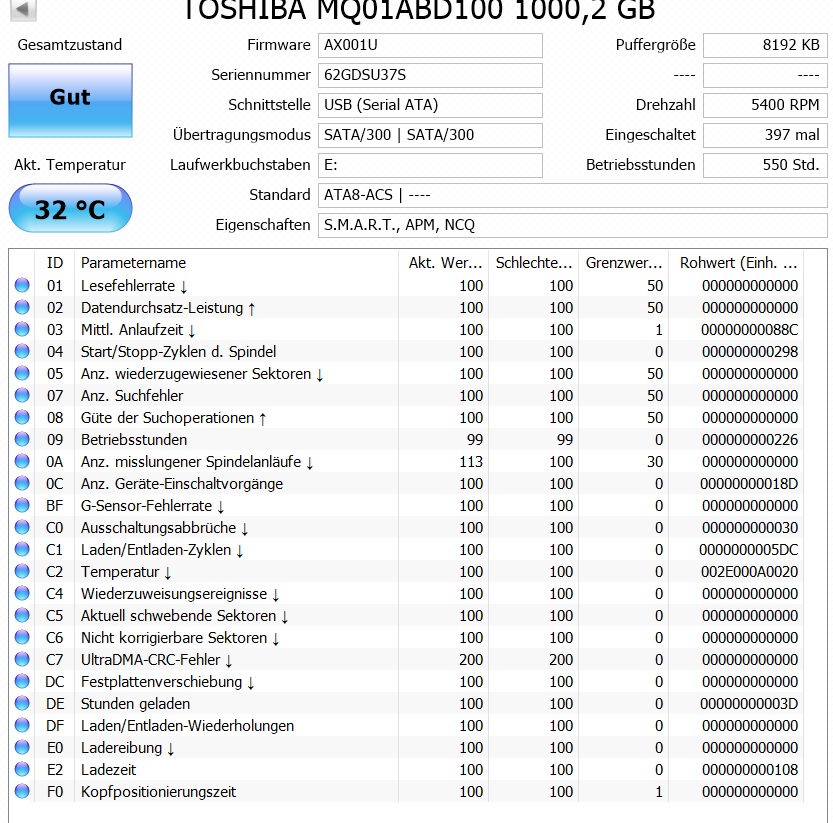
Task: Sort by the Parametername column header
Action: pyautogui.click(x=236, y=262)
